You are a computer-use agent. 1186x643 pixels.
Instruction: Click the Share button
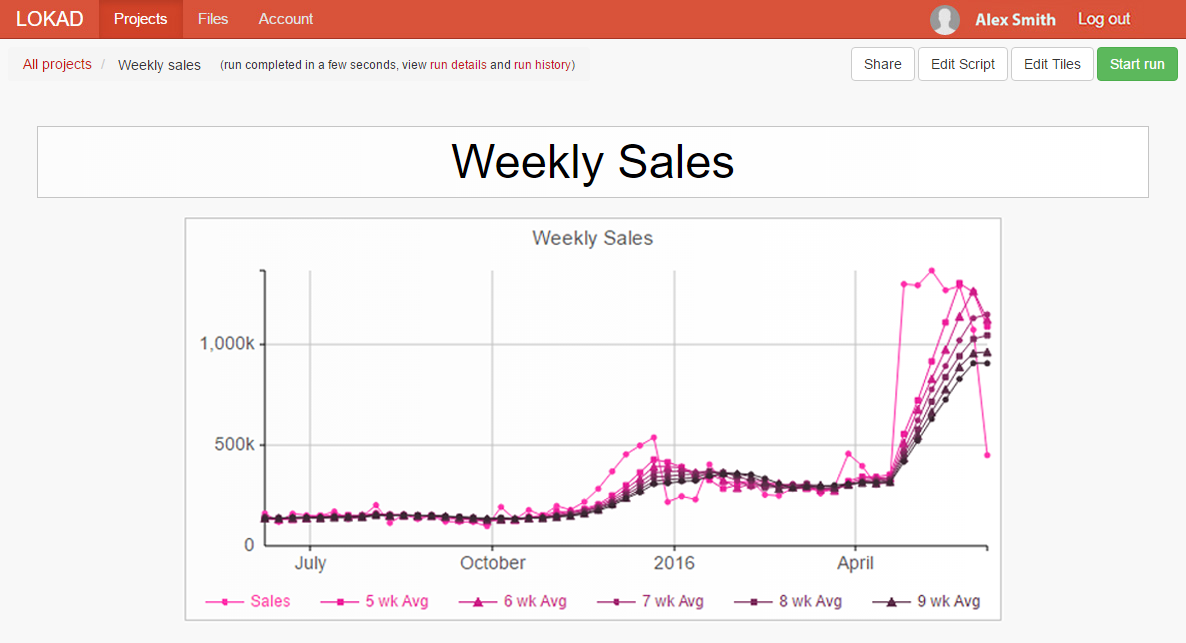pyautogui.click(x=882, y=64)
